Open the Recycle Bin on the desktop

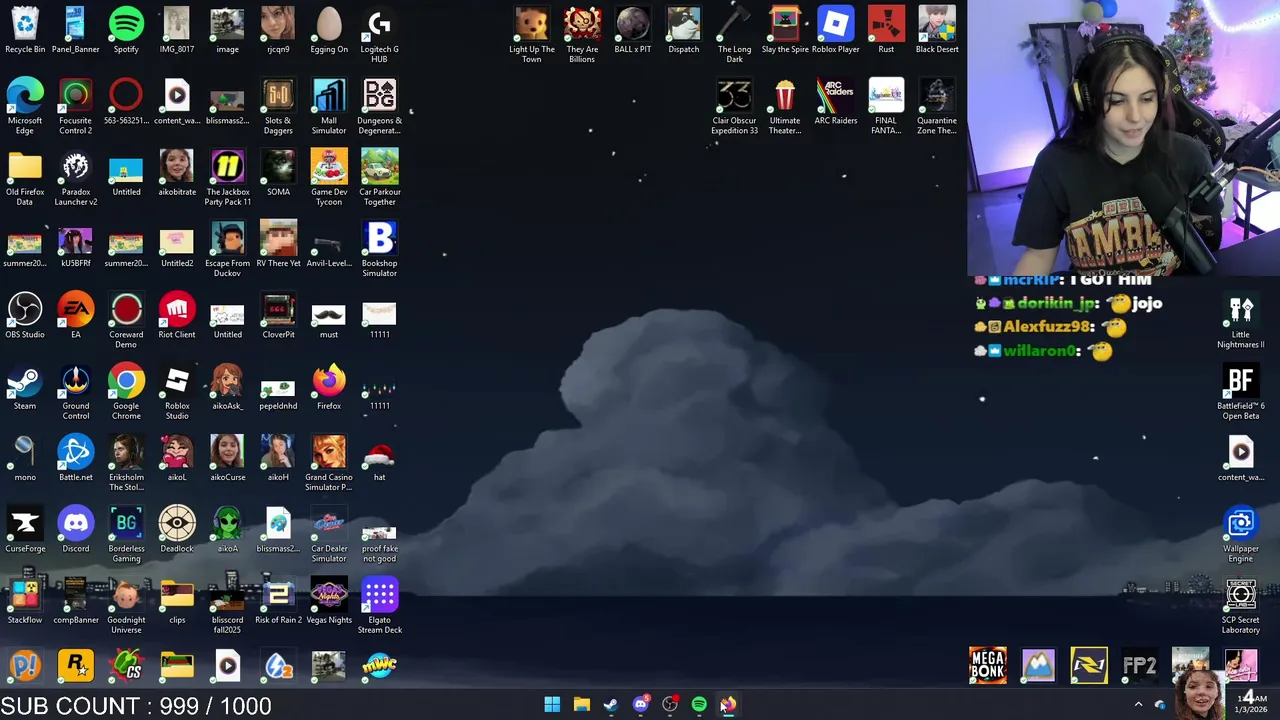25,30
